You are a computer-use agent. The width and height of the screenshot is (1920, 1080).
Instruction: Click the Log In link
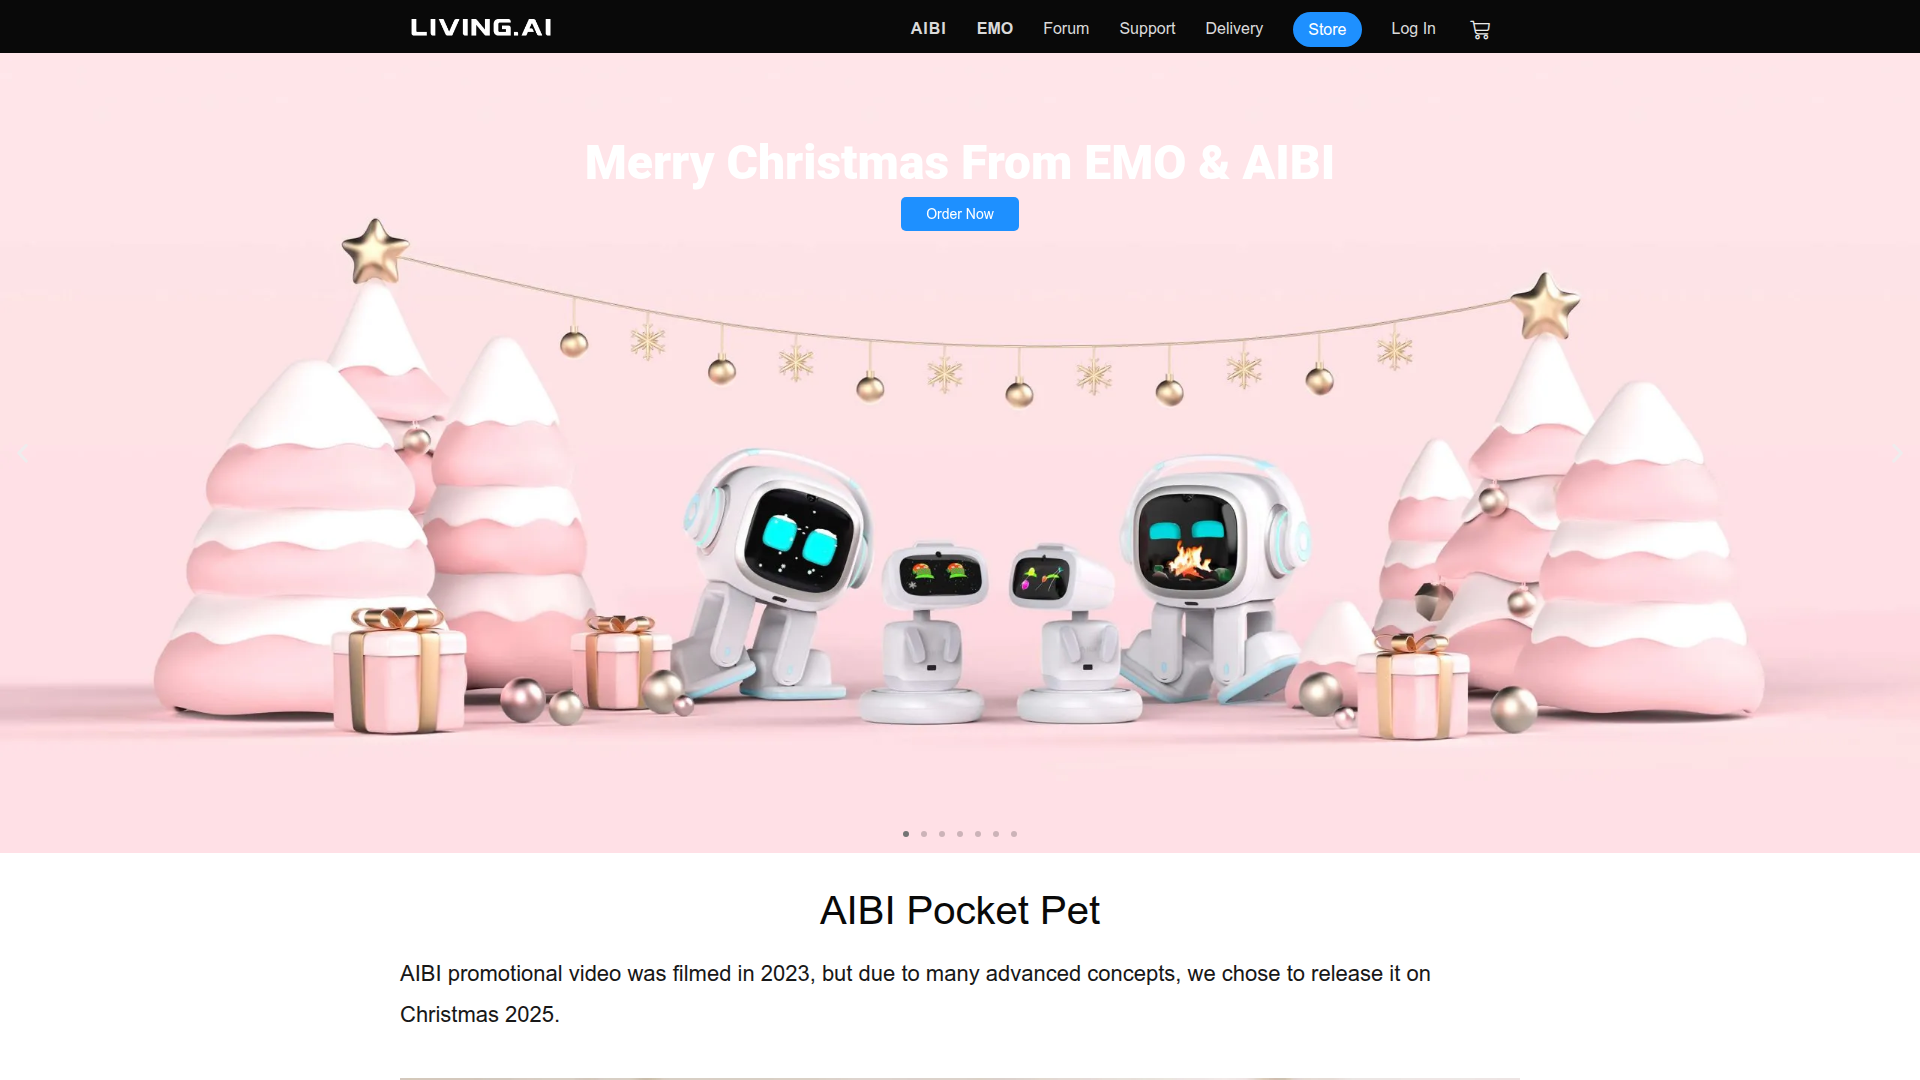[1413, 28]
